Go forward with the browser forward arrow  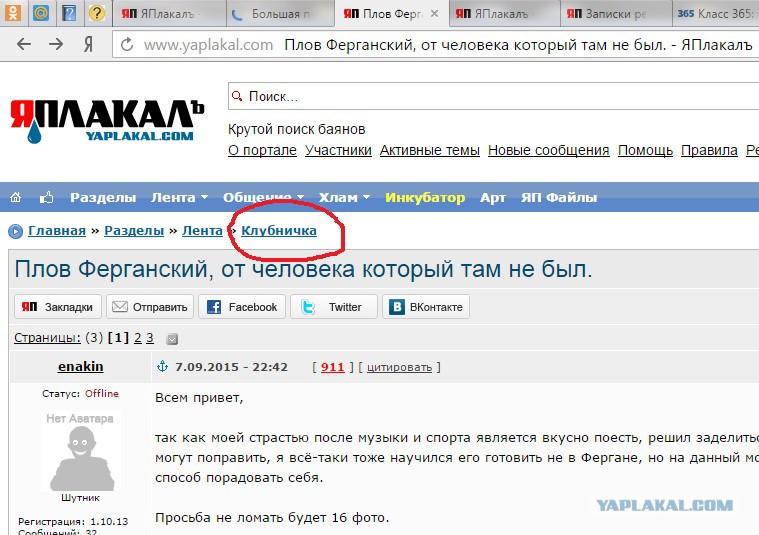(56, 45)
